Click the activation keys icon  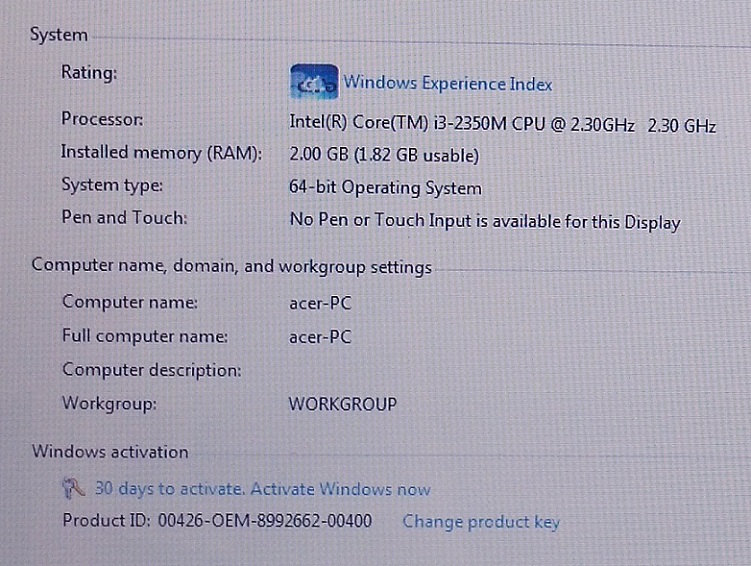coord(74,488)
